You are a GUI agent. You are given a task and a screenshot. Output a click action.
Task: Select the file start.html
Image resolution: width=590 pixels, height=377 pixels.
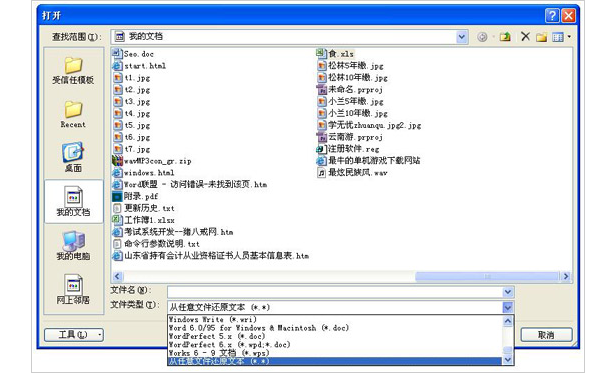tap(139, 66)
